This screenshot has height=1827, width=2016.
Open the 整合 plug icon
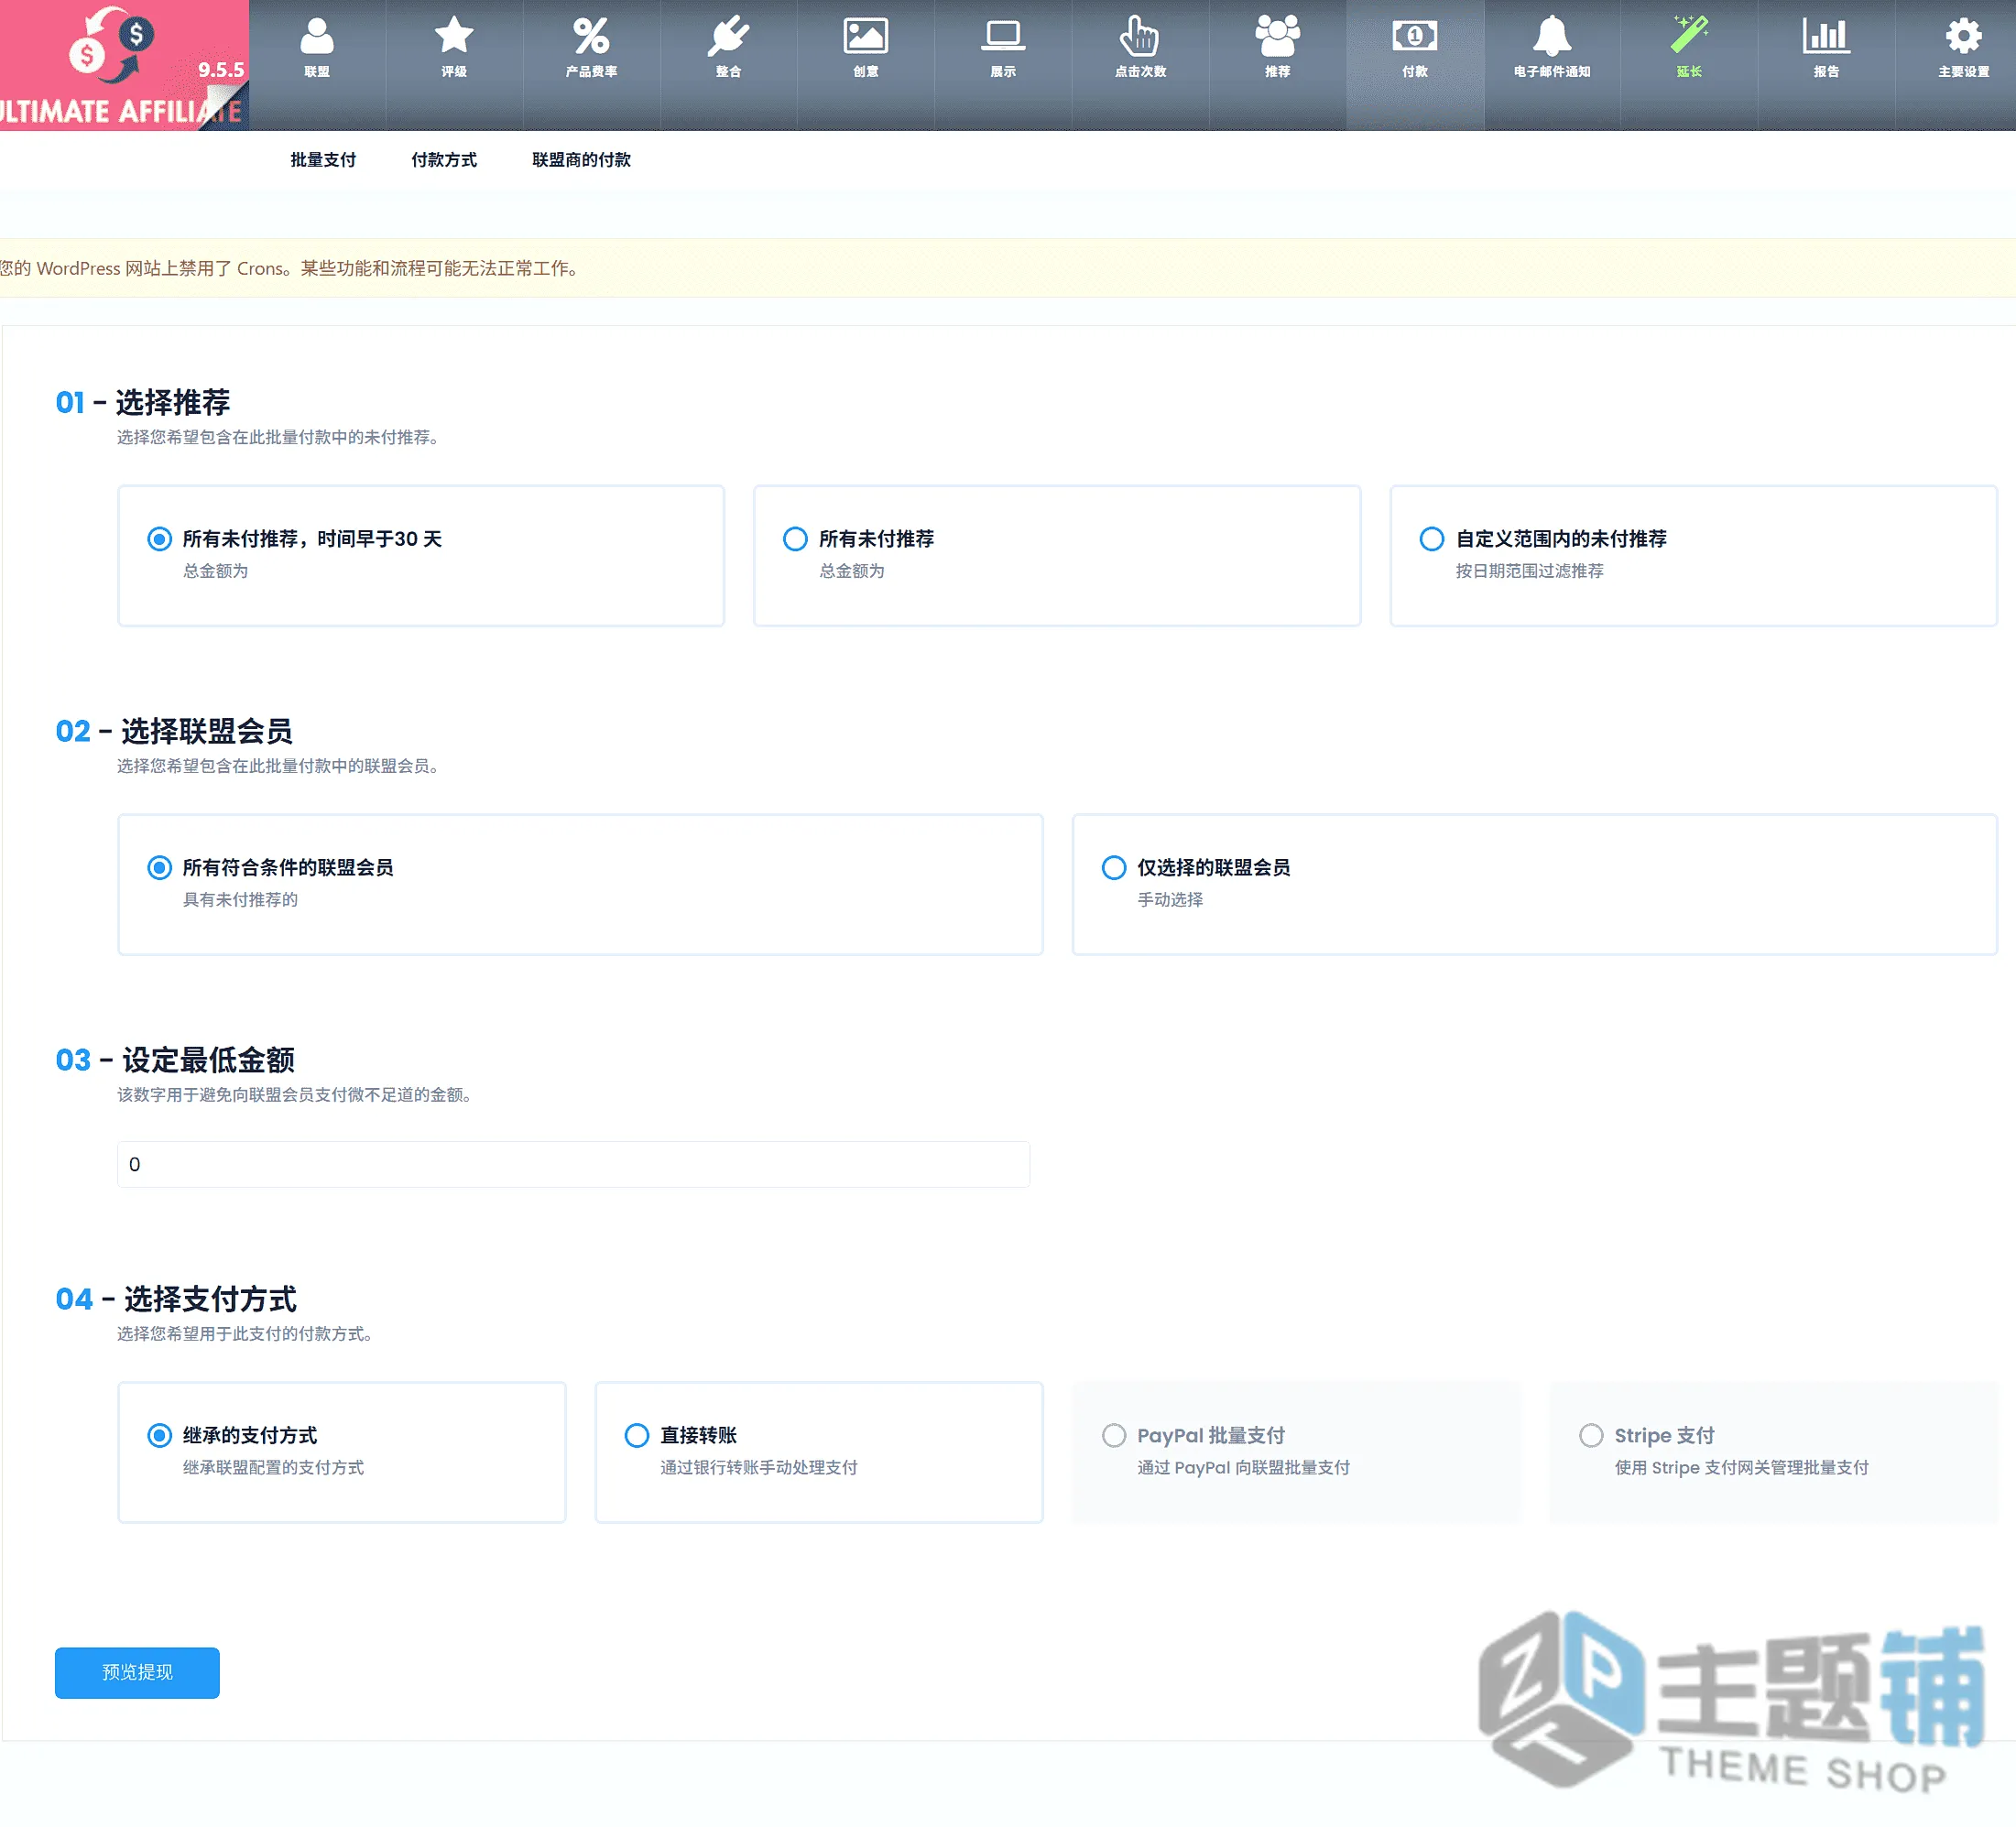(x=728, y=37)
